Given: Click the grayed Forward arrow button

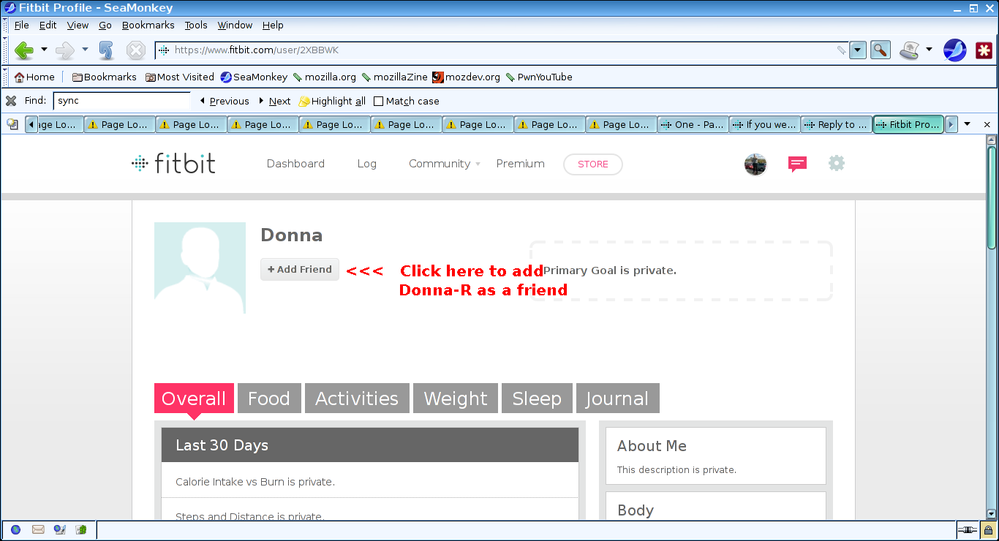Looking at the screenshot, I should [x=65, y=50].
